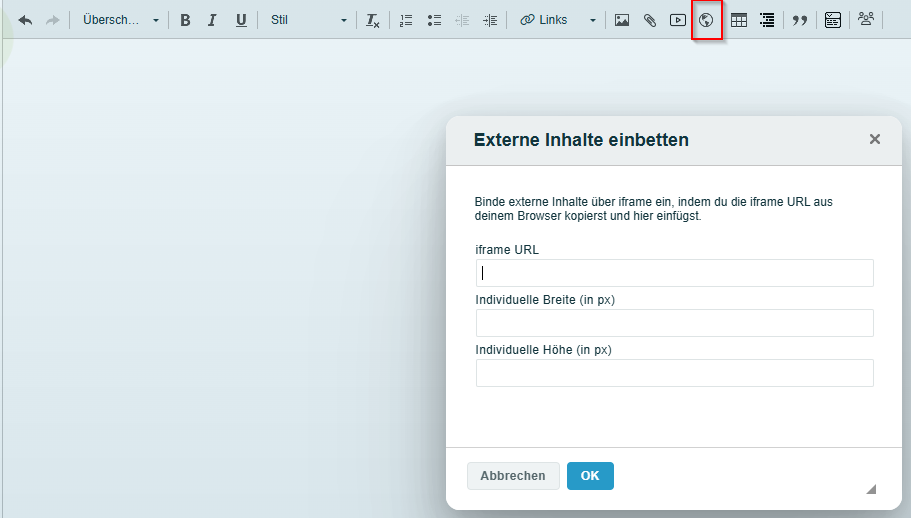Click the insert video icon

[x=677, y=20]
